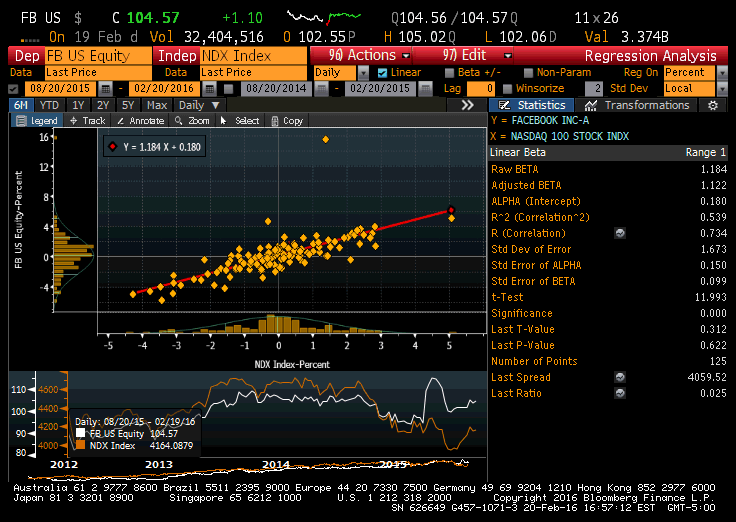Click the intraday price sparkline
The height and width of the screenshot is (522, 736).
[x=324, y=17]
